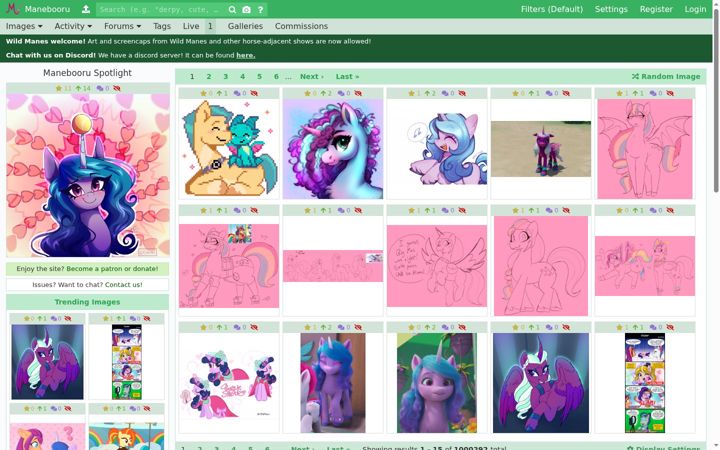The width and height of the screenshot is (720, 450).
Task: Click the Register link
Action: point(656,9)
